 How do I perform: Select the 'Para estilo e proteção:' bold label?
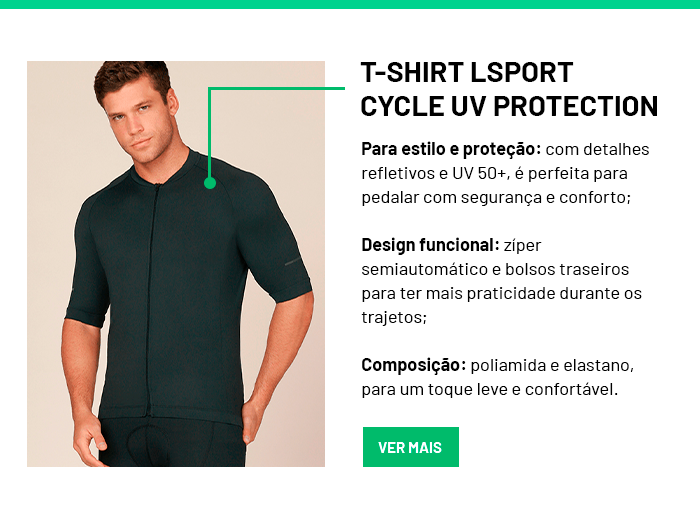click(x=451, y=149)
